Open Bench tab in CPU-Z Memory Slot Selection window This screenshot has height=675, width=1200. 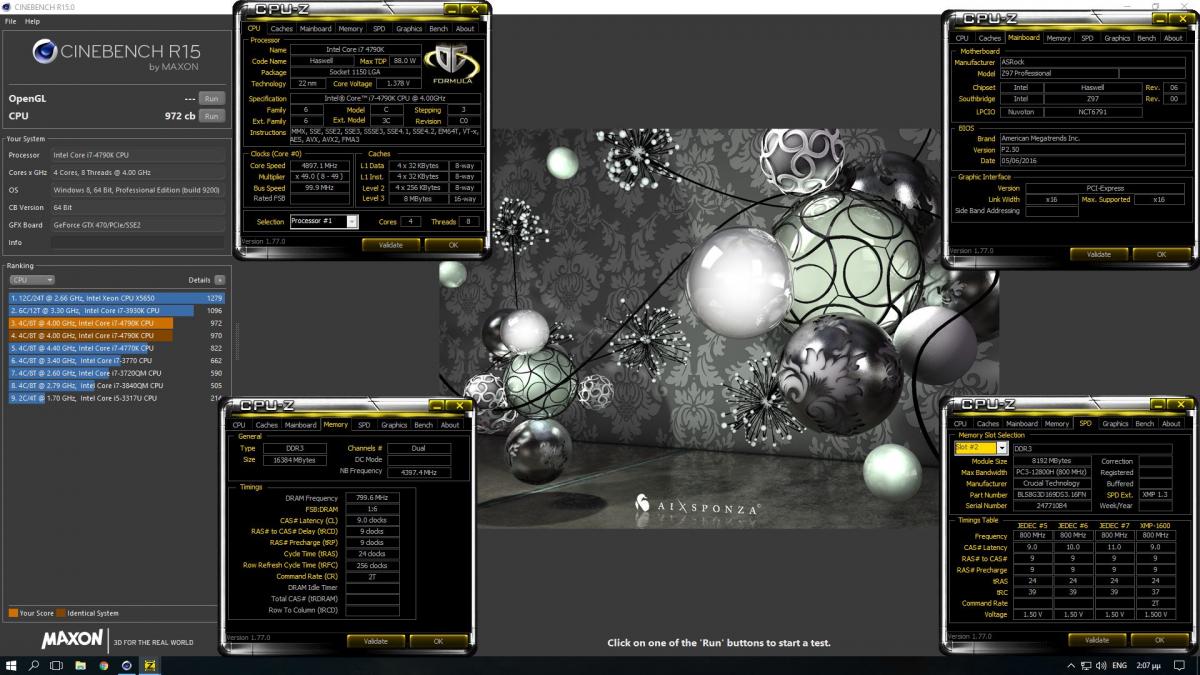[x=1145, y=424]
